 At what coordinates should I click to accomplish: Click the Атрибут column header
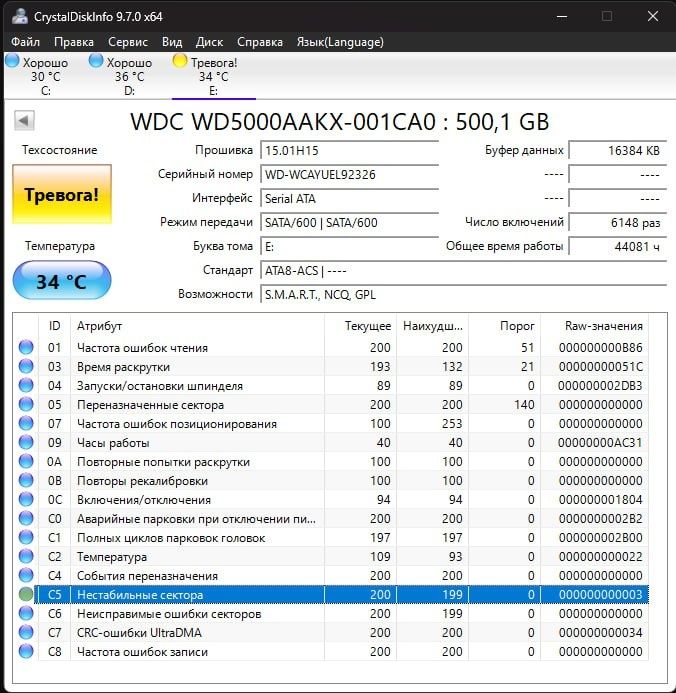(197, 326)
